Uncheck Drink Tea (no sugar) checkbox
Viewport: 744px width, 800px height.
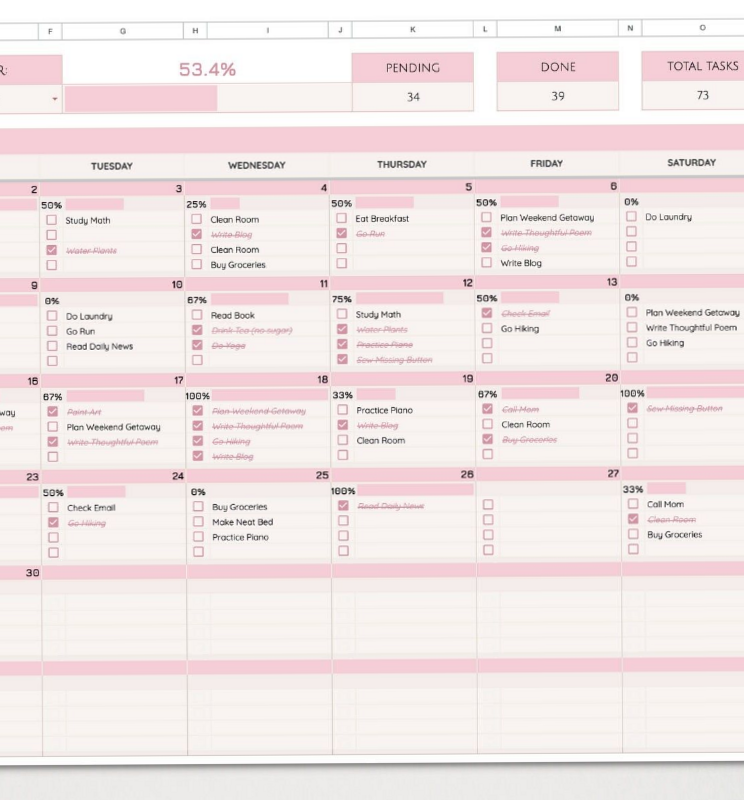pyautogui.click(x=197, y=330)
